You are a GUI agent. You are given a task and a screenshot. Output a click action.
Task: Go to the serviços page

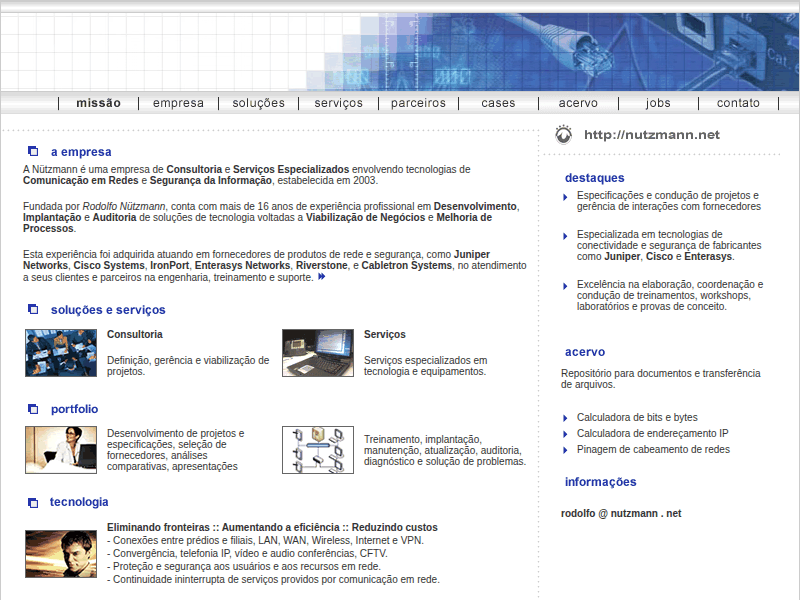point(338,103)
